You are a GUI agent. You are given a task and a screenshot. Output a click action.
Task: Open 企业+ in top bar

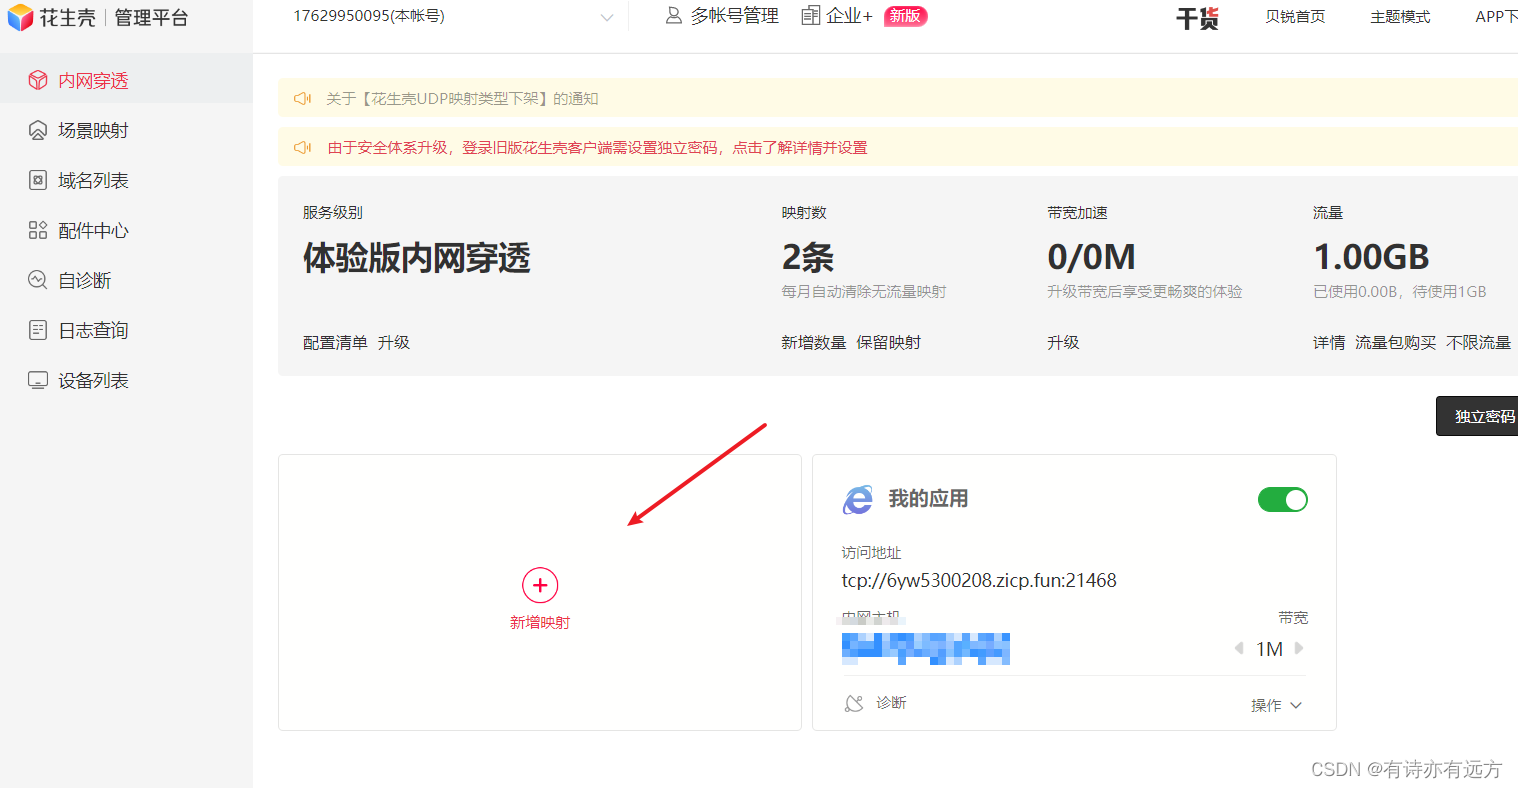tap(838, 15)
